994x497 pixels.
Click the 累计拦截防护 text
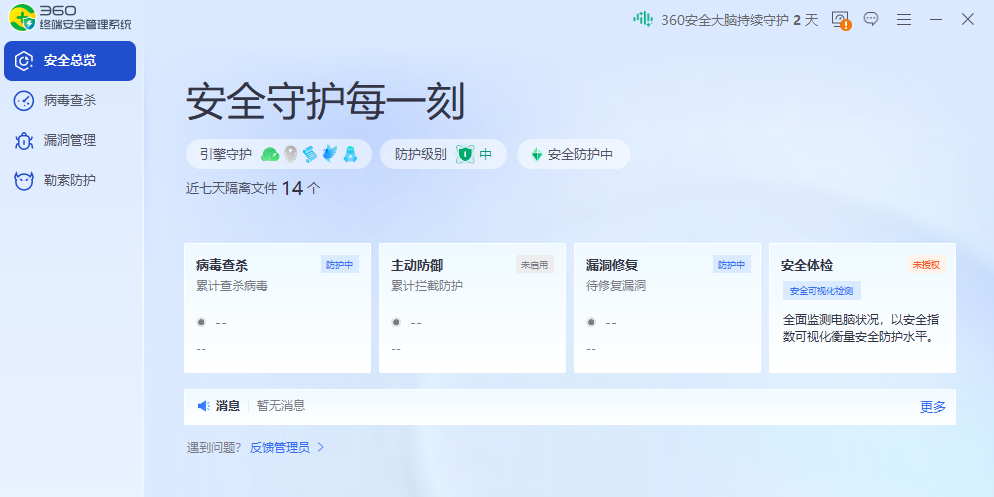coord(427,286)
